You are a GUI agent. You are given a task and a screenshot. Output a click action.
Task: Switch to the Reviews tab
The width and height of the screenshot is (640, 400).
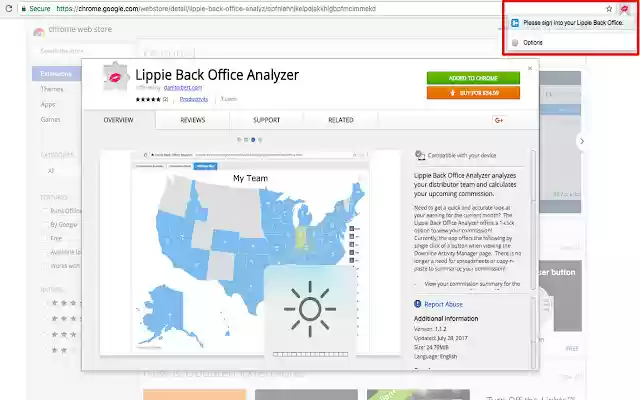193,120
